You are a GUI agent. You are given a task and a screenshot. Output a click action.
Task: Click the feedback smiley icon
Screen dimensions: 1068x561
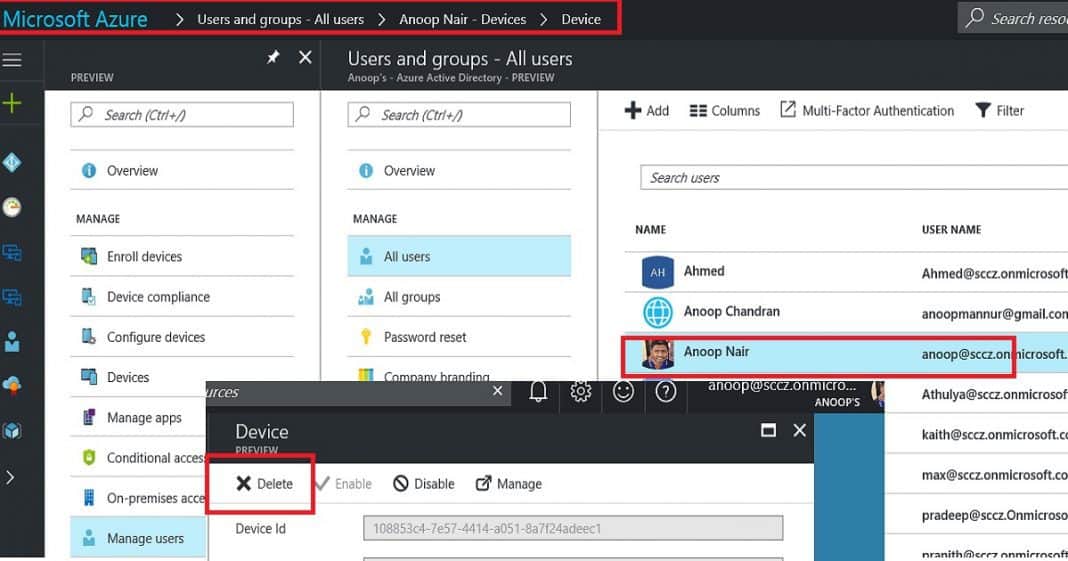pyautogui.click(x=624, y=392)
